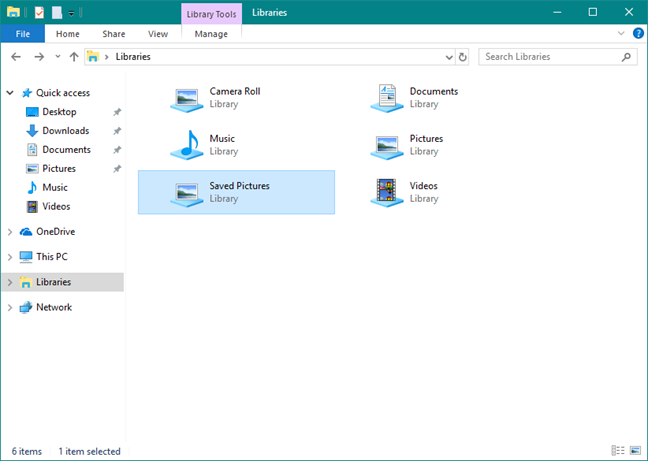Click the Libraries breadcrumb in address bar
The image size is (648, 461).
click(x=133, y=57)
